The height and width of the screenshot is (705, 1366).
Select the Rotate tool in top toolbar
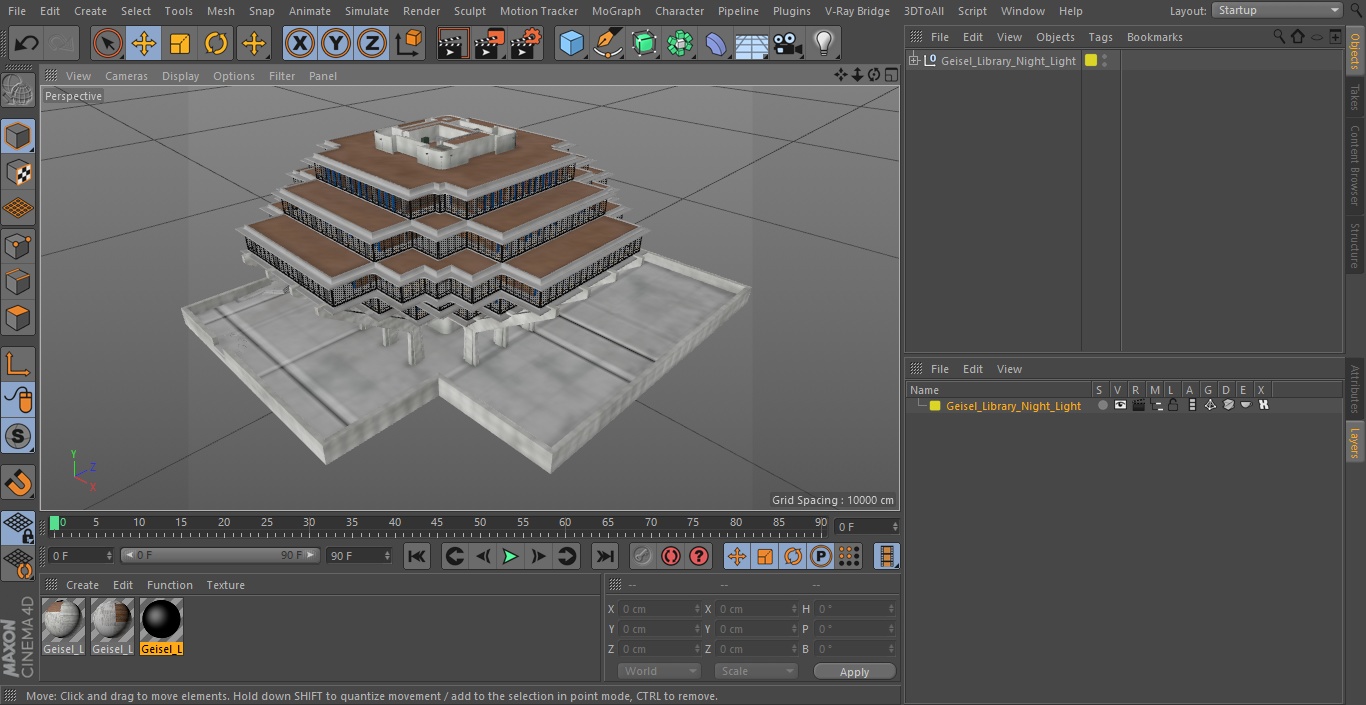tap(216, 43)
